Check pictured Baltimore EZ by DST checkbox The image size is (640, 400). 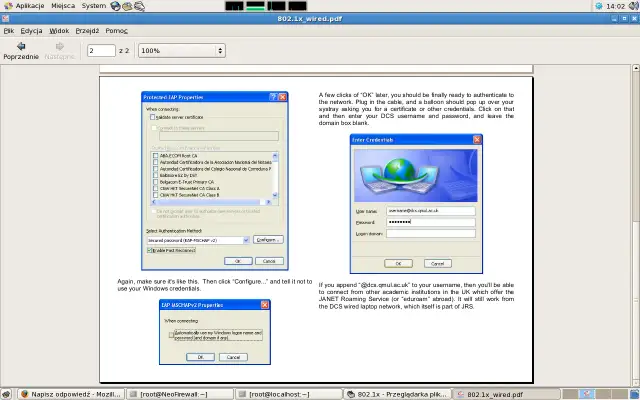(x=155, y=175)
